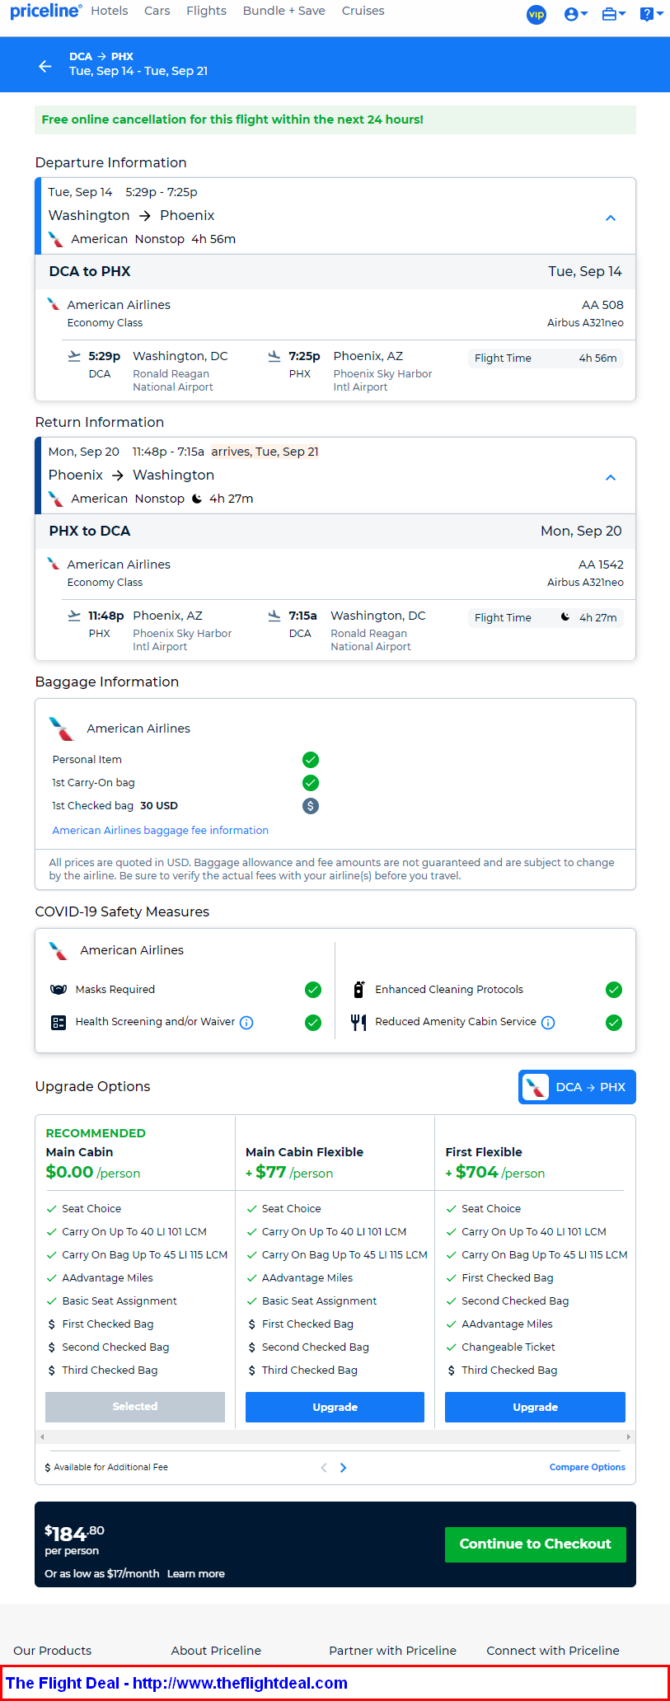Open the help question mark menu

click(x=650, y=14)
